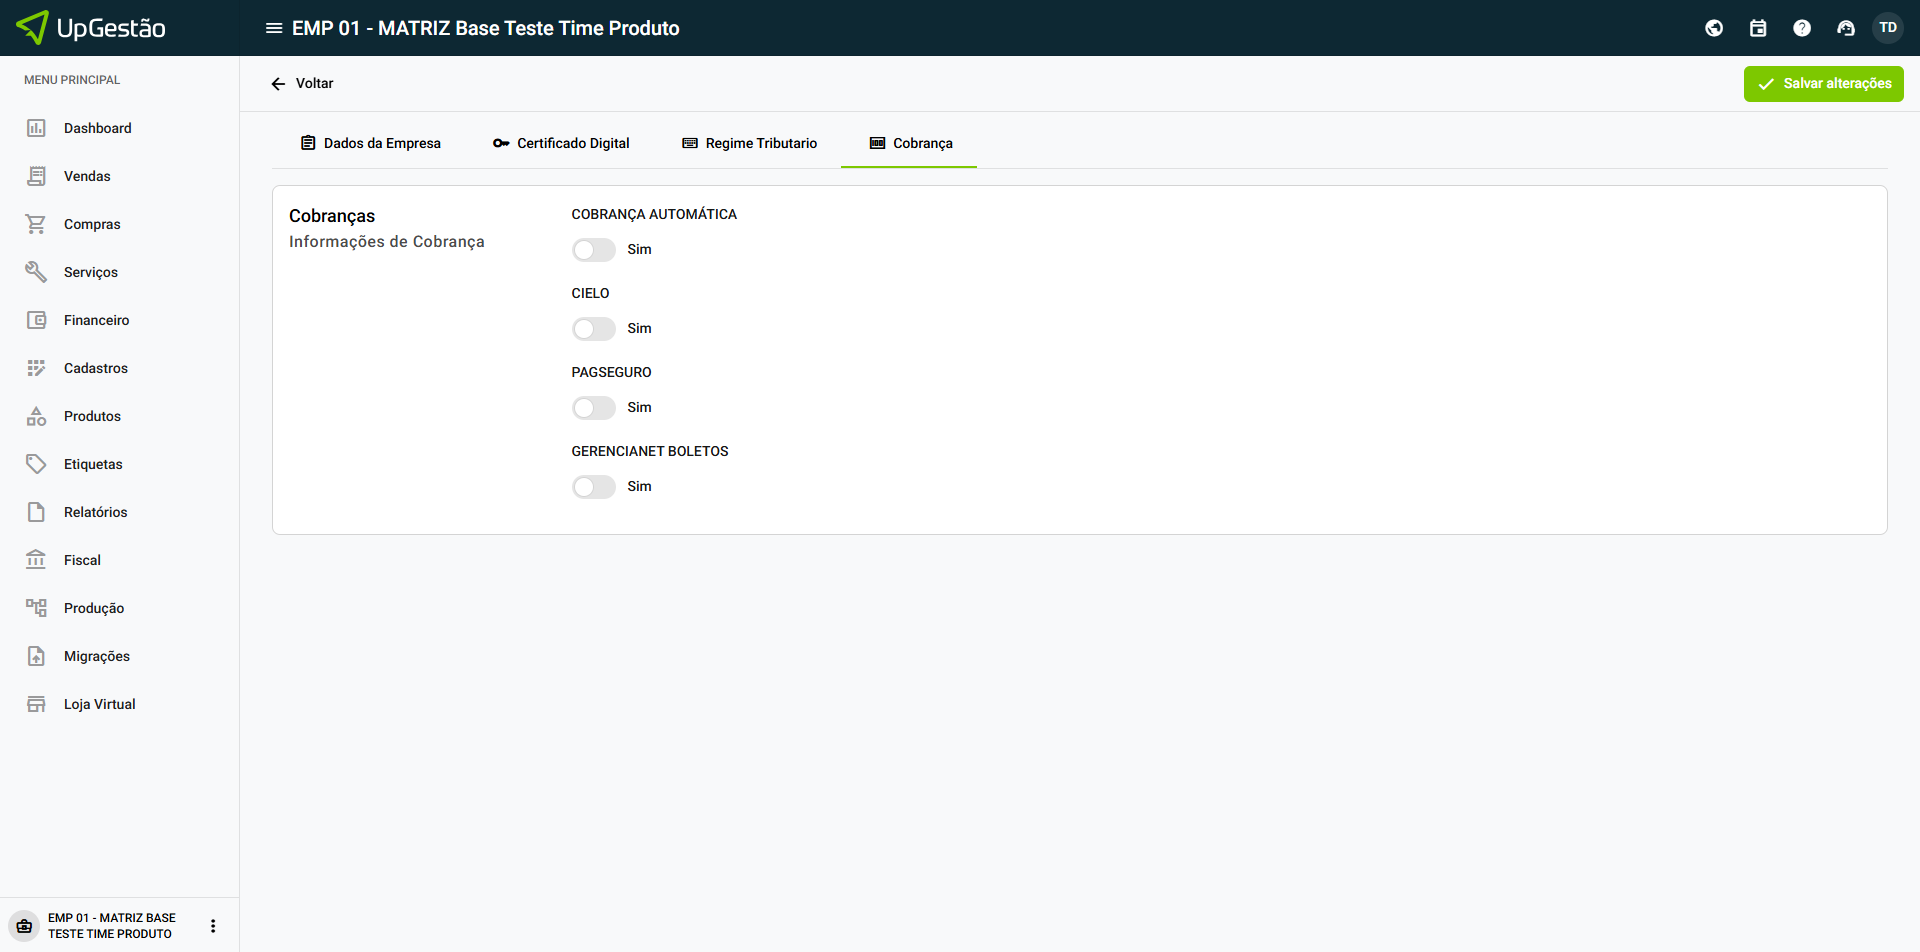
Task: Expand the Financeiro sidebar menu
Action: point(96,320)
